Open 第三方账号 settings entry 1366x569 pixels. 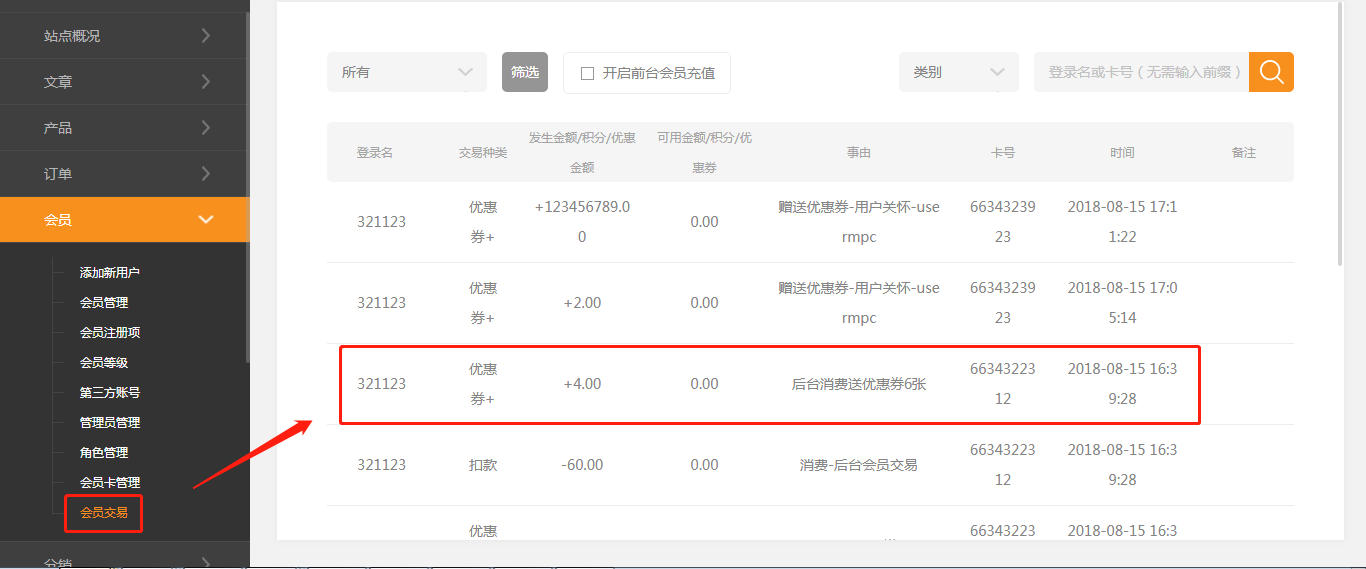[x=110, y=392]
